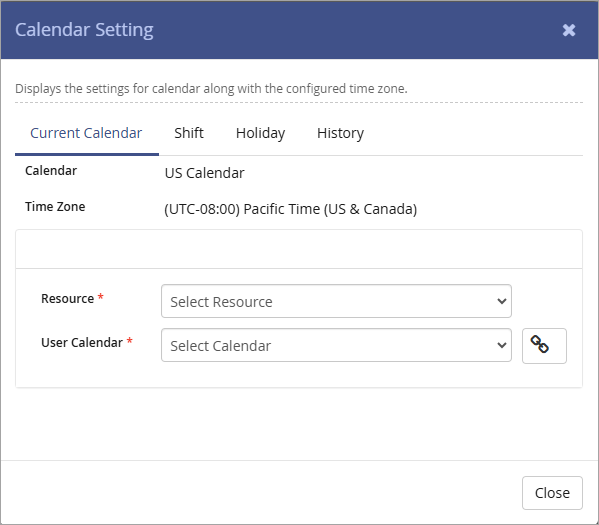Click the Close button

552,493
